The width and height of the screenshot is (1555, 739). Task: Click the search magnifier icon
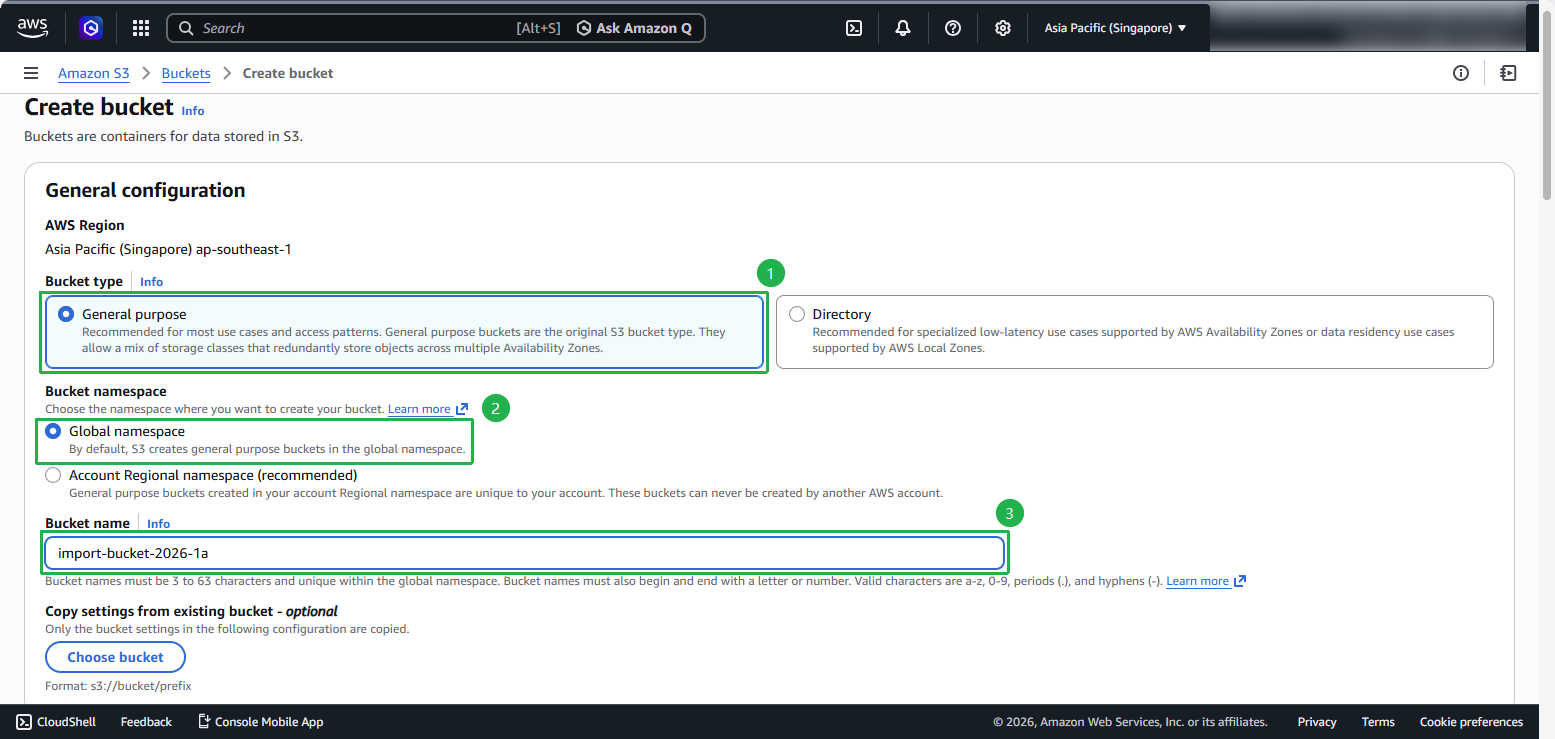(x=186, y=28)
